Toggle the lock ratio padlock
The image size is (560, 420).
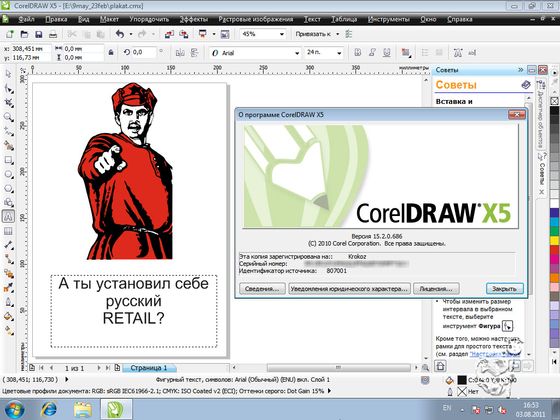(111, 52)
